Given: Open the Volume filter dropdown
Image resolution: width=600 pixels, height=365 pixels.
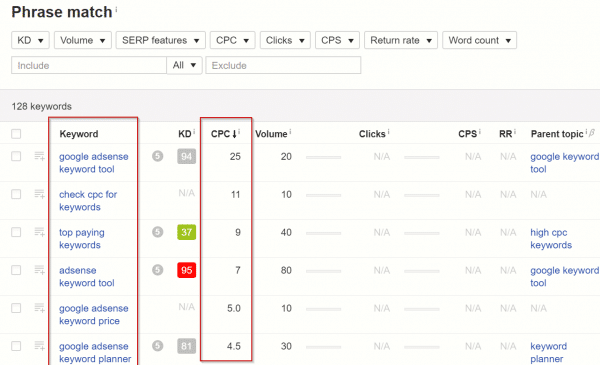Looking at the screenshot, I should (83, 40).
